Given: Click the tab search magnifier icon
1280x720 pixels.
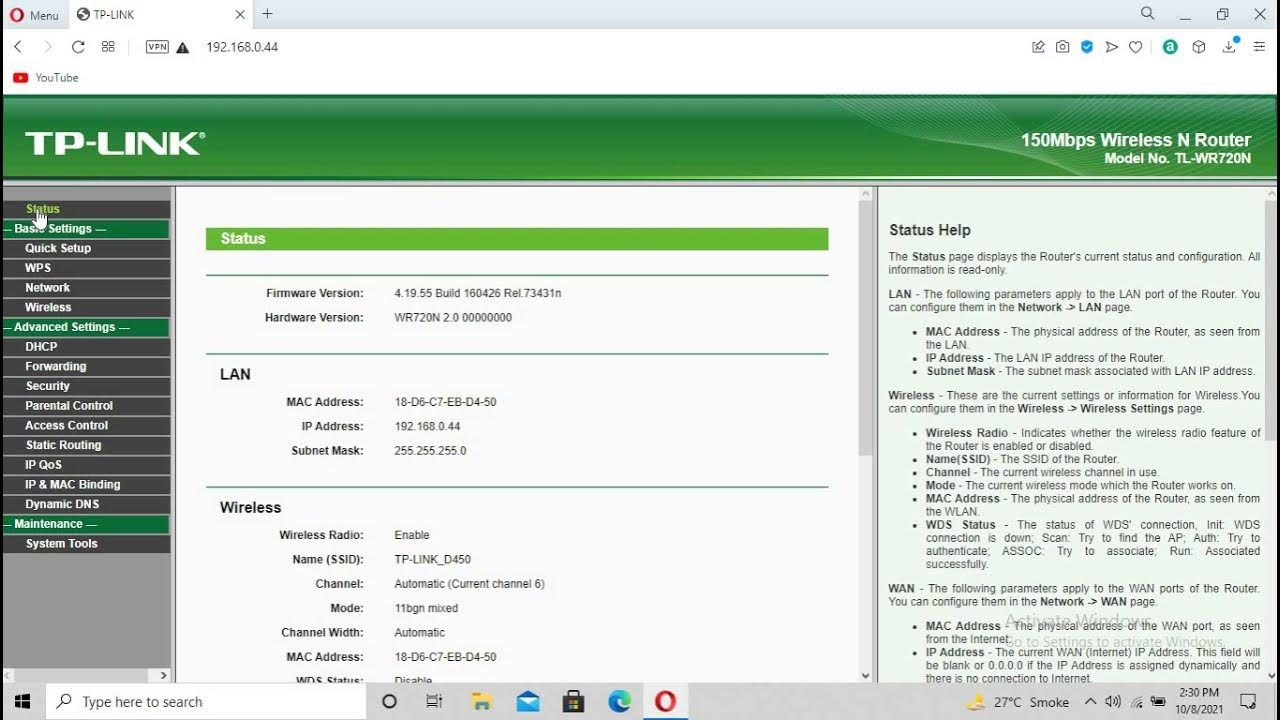Looking at the screenshot, I should (x=1148, y=14).
